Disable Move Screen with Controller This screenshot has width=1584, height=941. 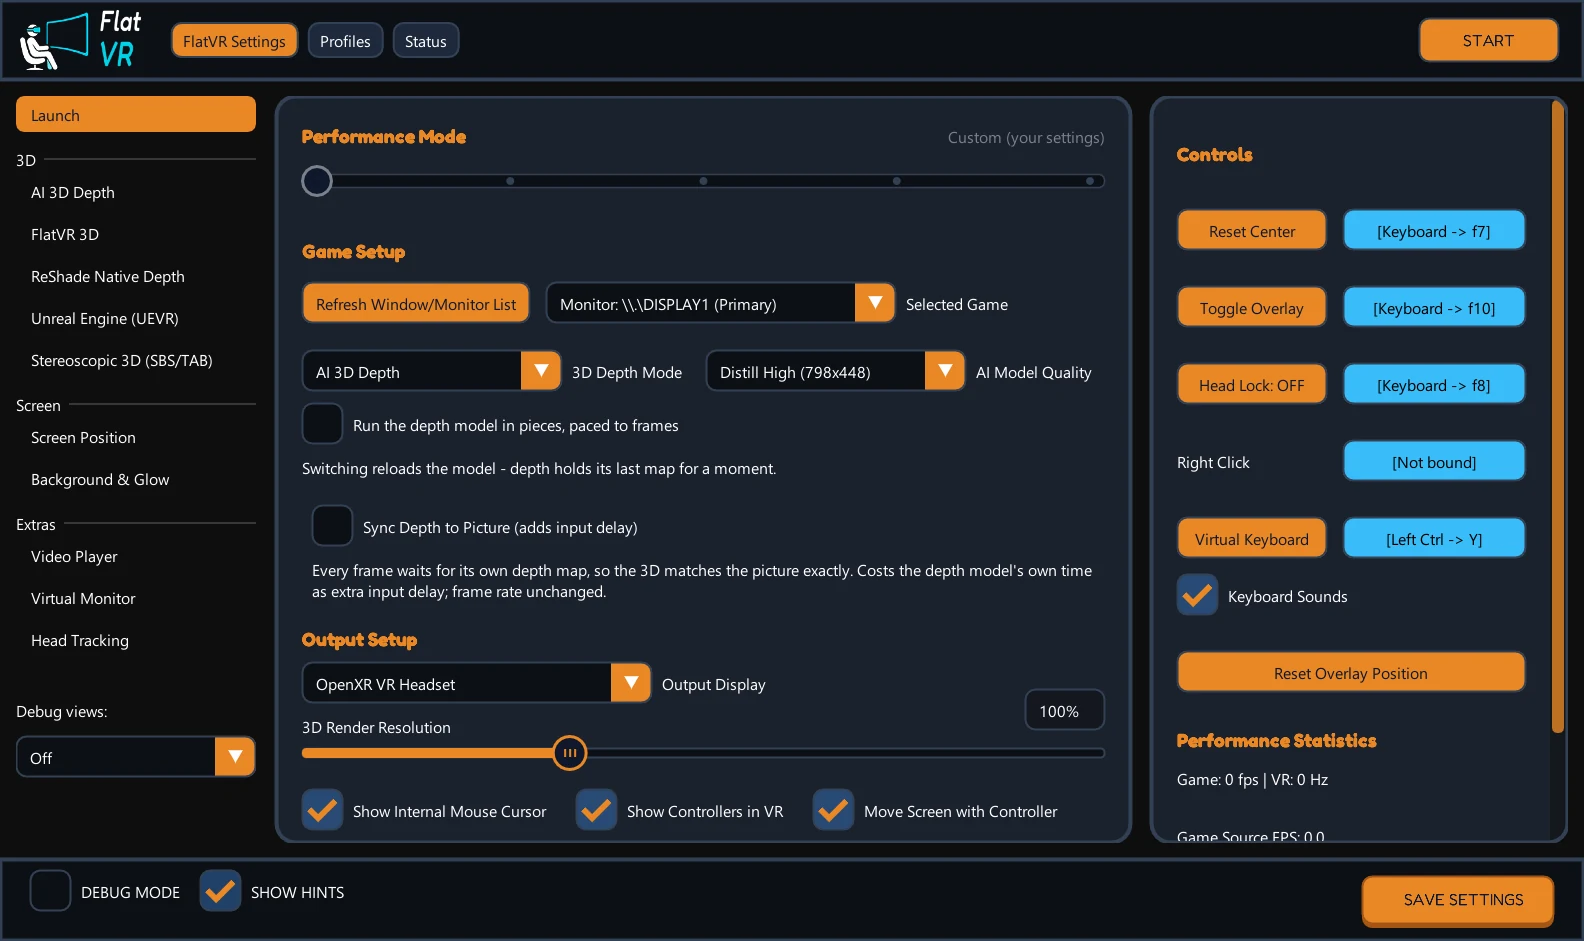pyautogui.click(x=833, y=810)
